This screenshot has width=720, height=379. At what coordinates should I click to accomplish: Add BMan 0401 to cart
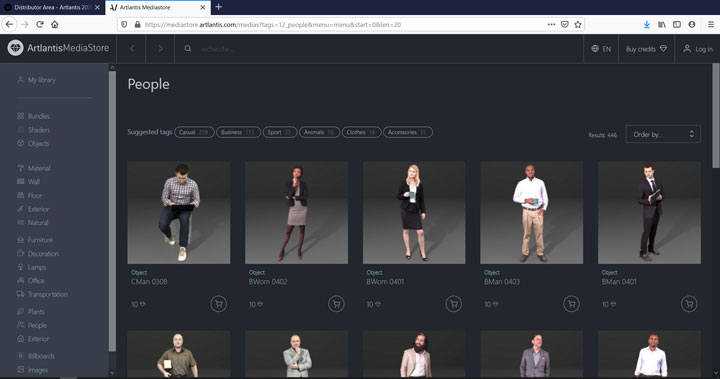click(x=689, y=304)
